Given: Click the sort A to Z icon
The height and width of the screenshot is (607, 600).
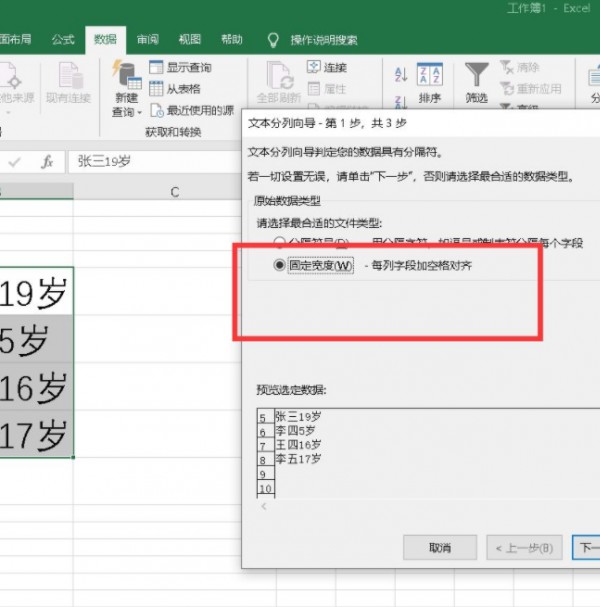Looking at the screenshot, I should click(x=401, y=74).
